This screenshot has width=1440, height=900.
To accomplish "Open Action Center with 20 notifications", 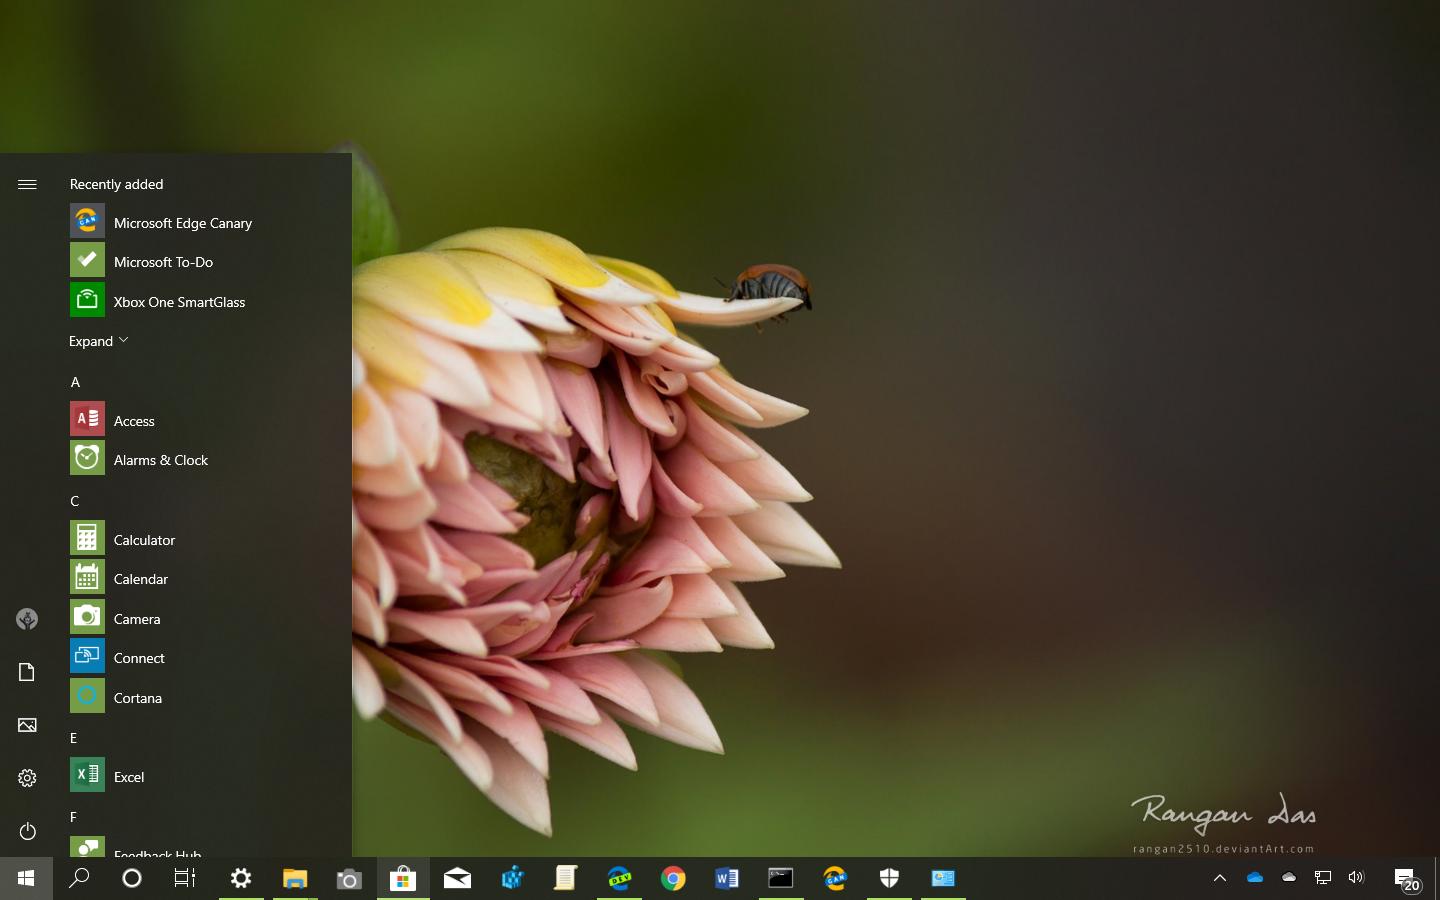I will (x=1406, y=879).
